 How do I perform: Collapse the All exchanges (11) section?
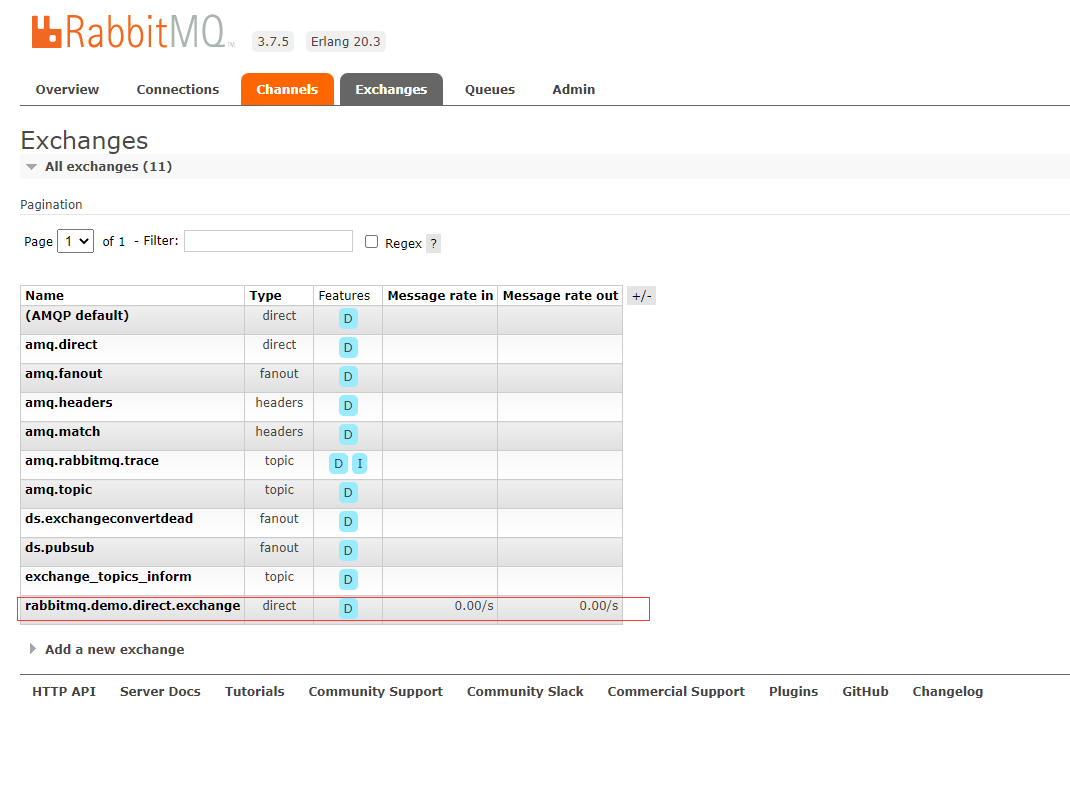pyautogui.click(x=108, y=167)
